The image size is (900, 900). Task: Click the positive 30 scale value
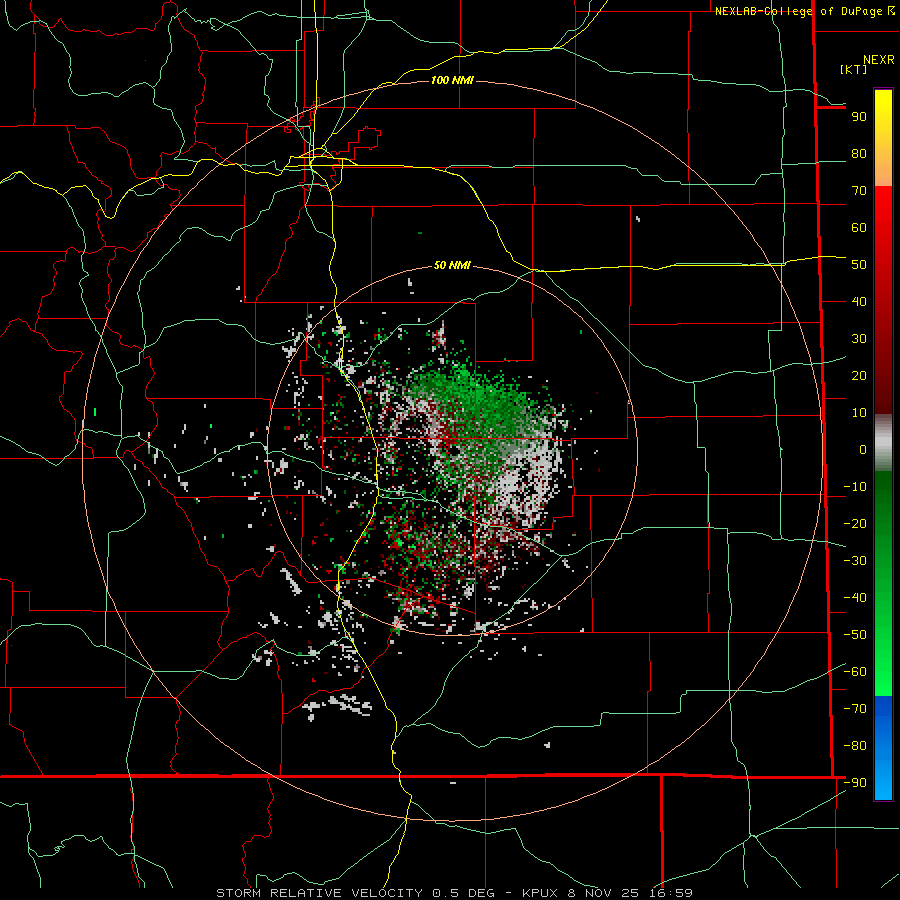(x=859, y=339)
